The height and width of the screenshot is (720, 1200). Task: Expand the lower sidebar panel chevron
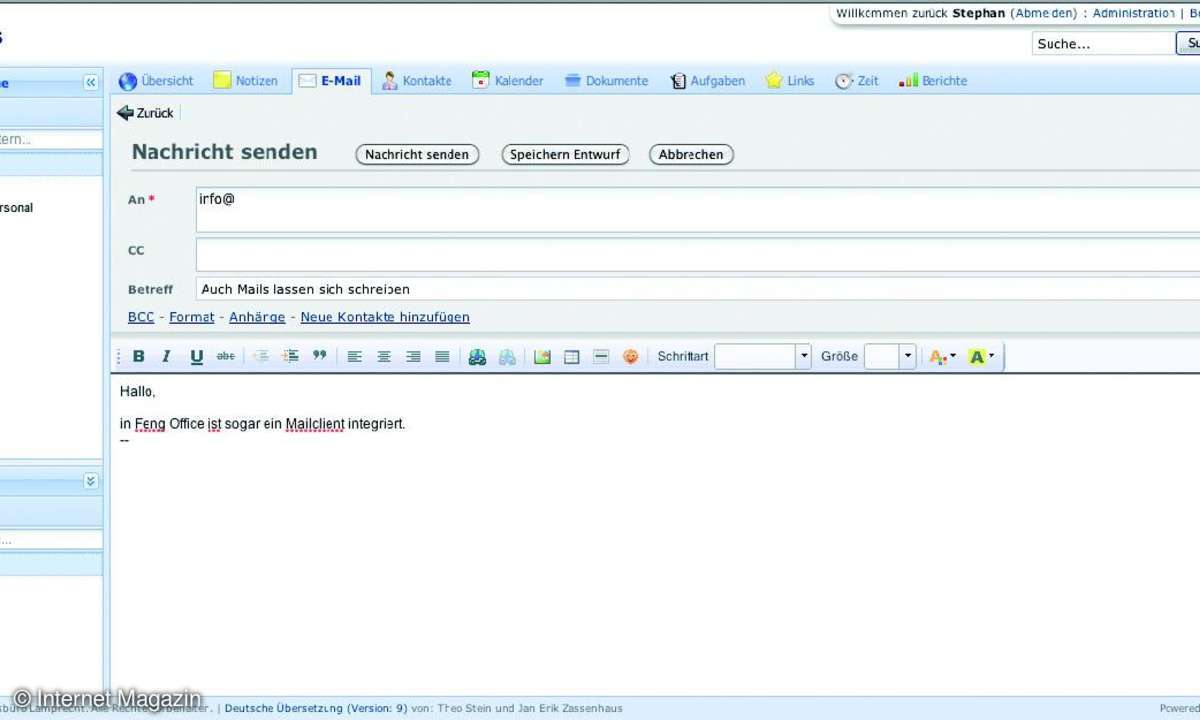pyautogui.click(x=91, y=481)
